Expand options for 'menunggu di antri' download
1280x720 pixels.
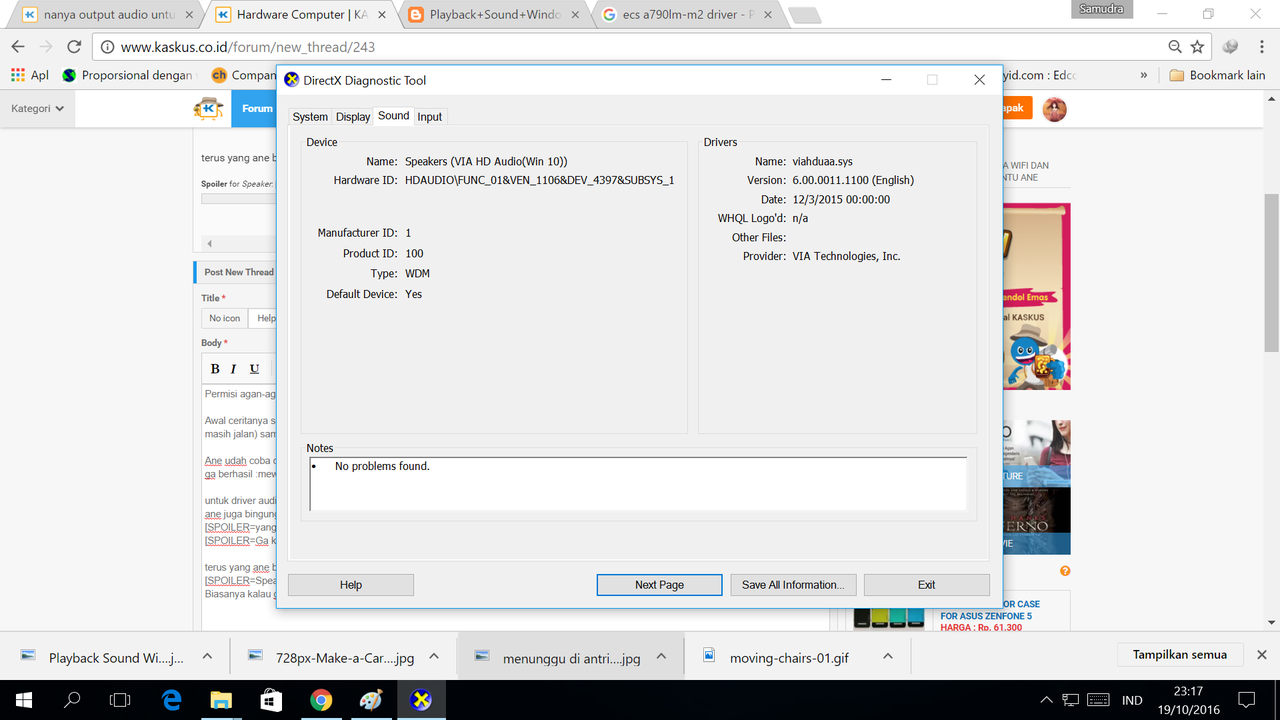coord(661,657)
